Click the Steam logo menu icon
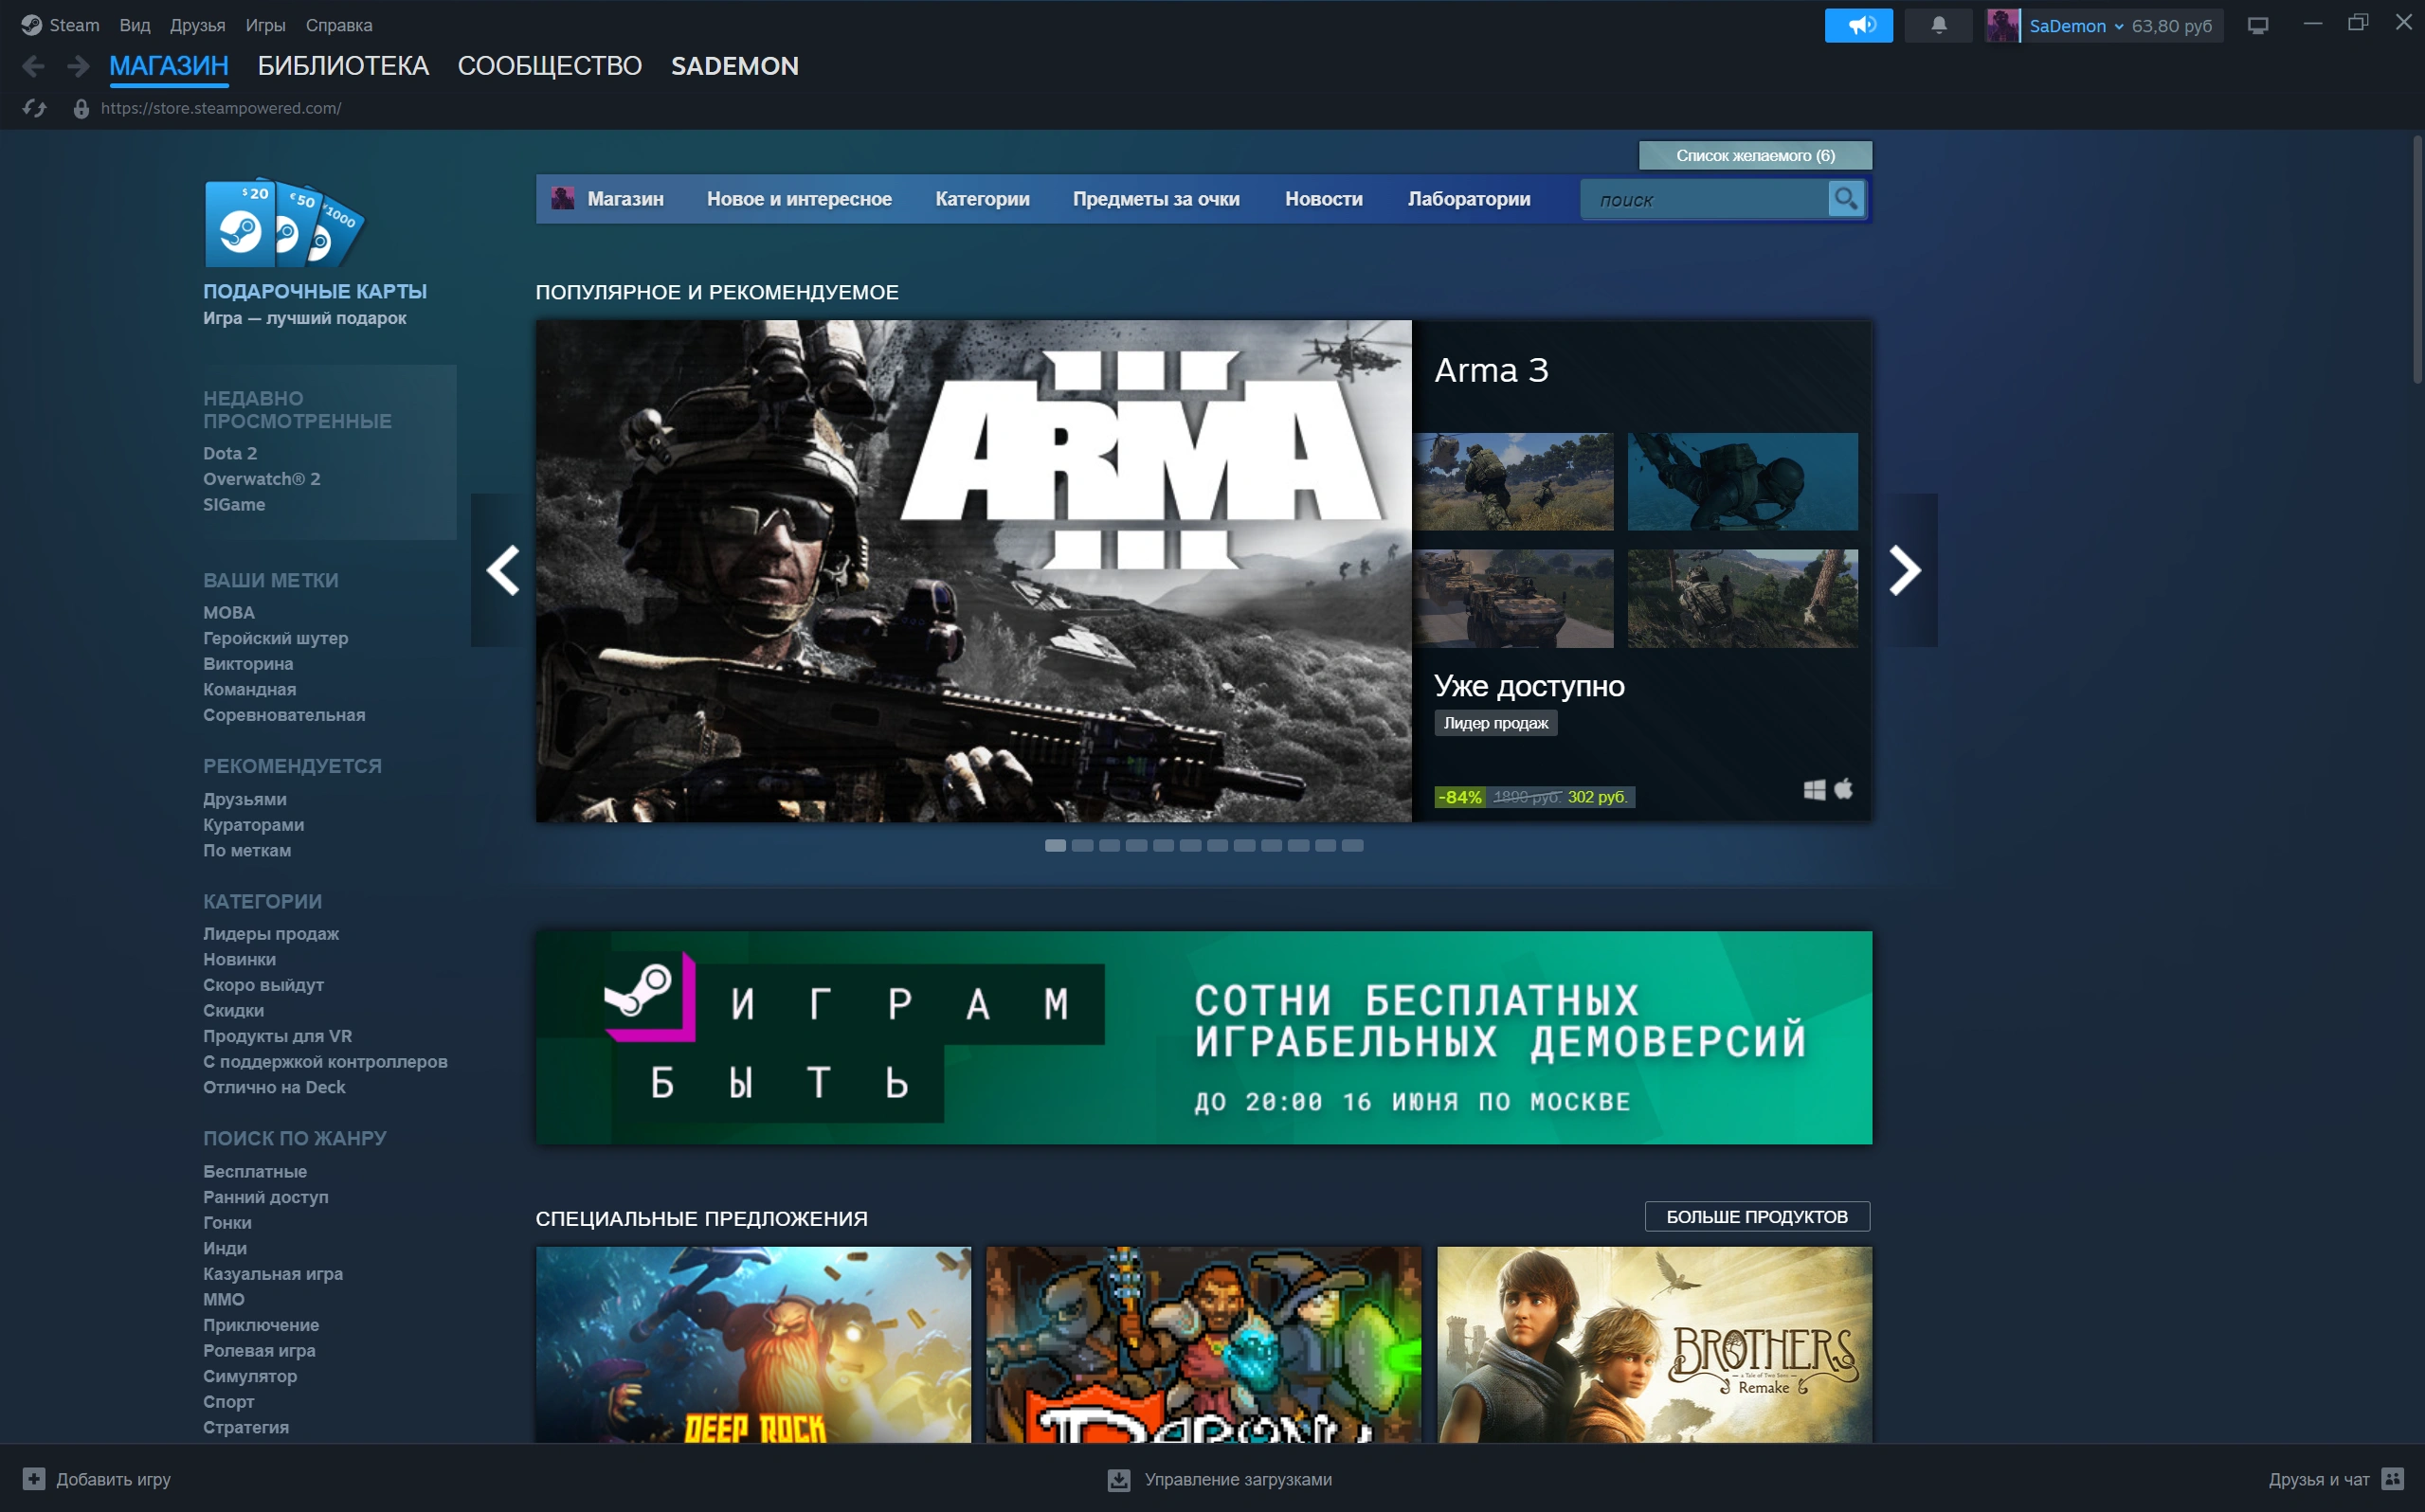This screenshot has height=1512, width=2425. 31,25
